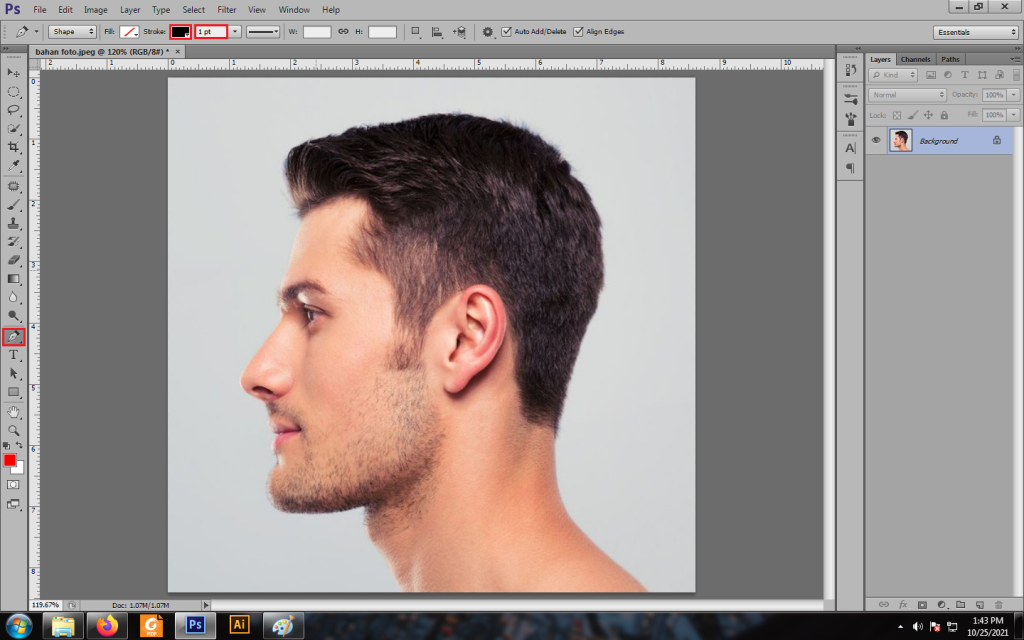Open the Shape tool mode dropdown
The image size is (1024, 640).
coord(72,32)
